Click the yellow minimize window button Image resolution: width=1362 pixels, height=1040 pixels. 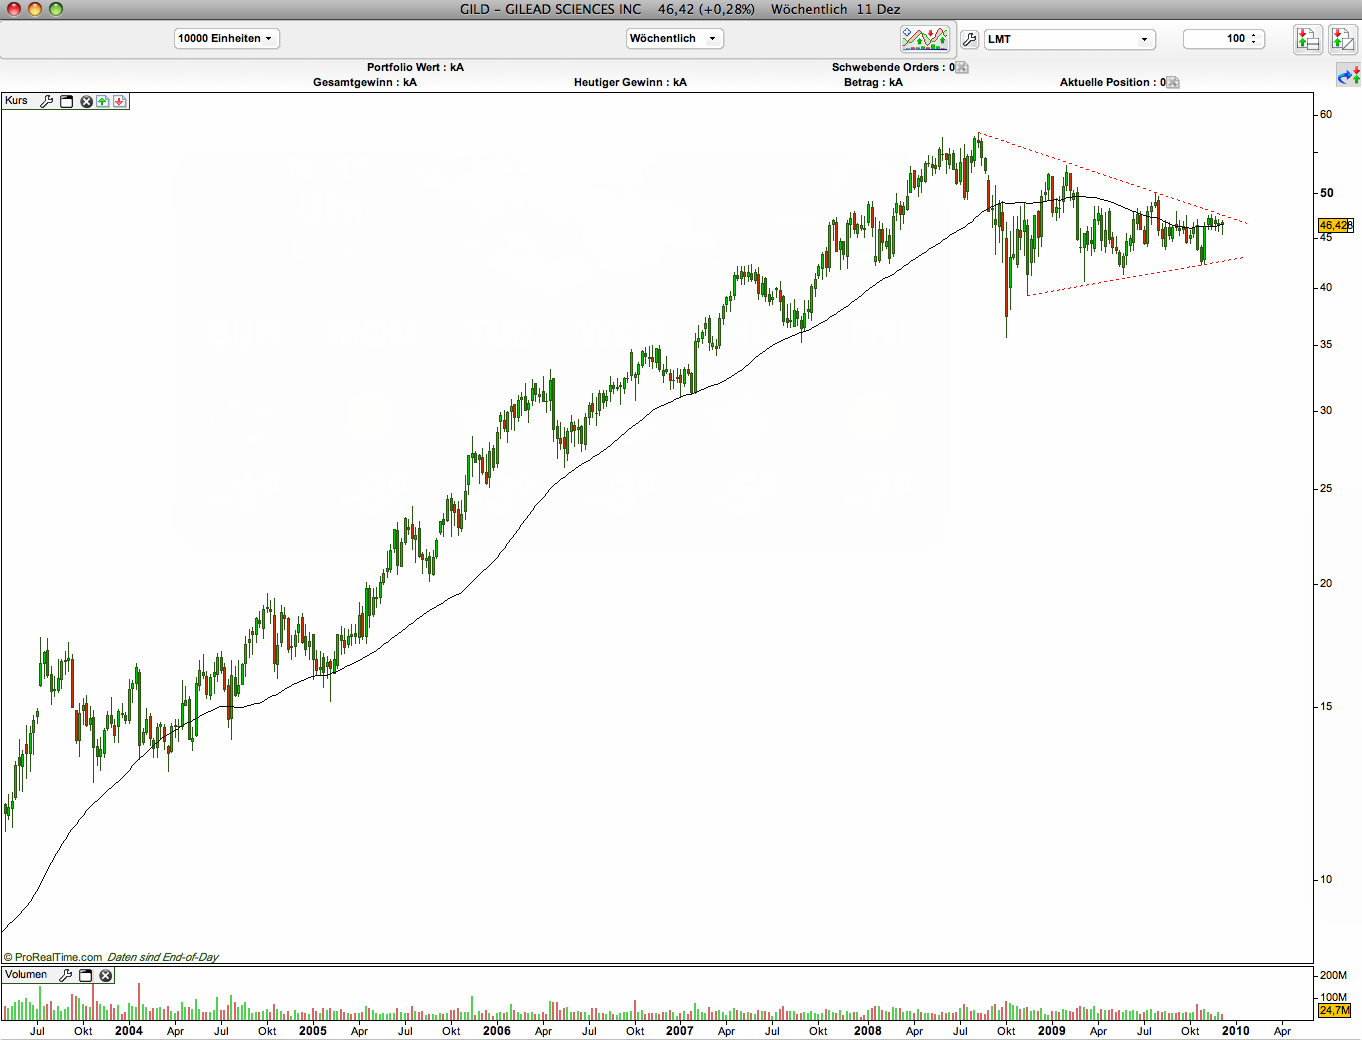coord(35,9)
